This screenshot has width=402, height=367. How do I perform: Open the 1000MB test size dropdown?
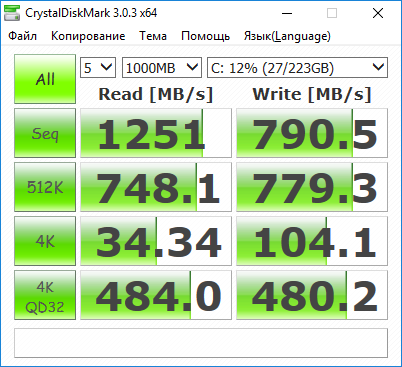pyautogui.click(x=162, y=68)
